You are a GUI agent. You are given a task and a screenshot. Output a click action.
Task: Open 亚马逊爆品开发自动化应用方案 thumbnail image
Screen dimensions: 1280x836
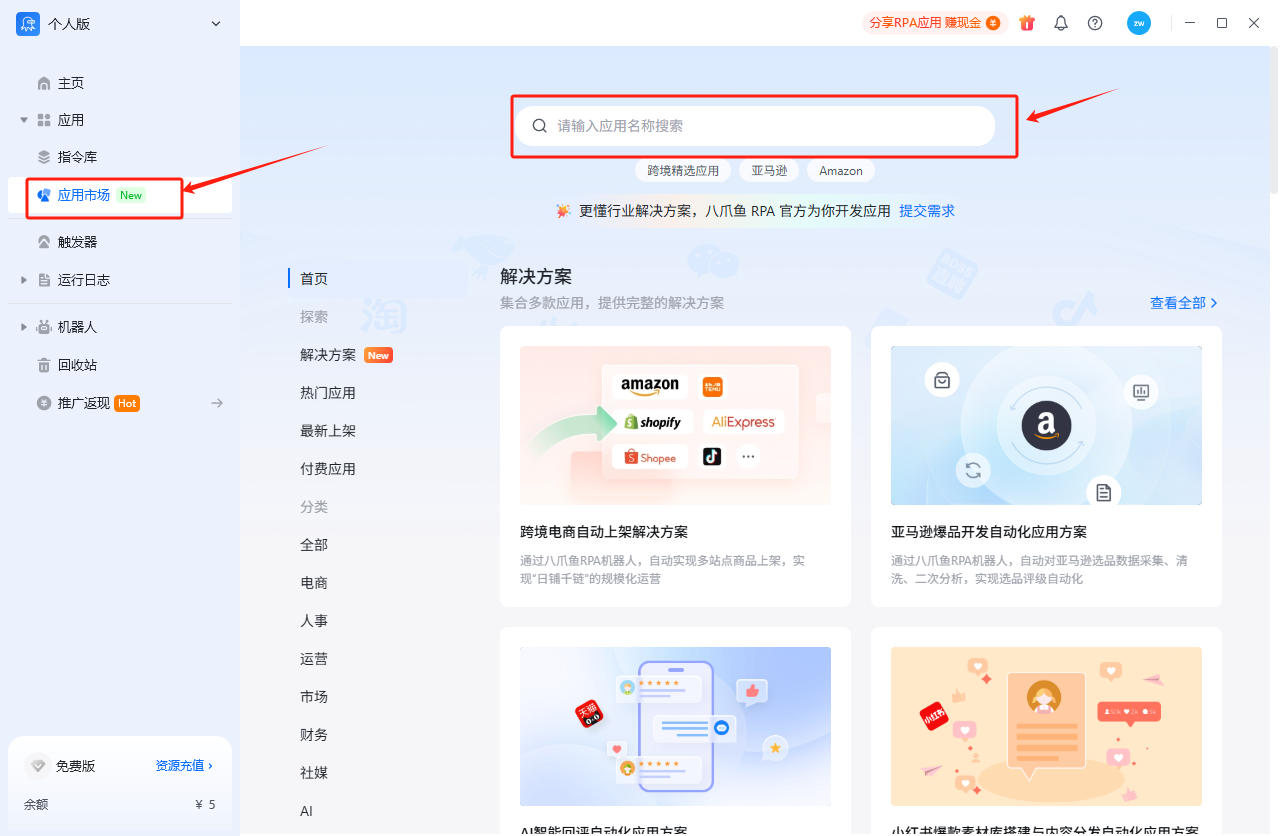(1046, 425)
